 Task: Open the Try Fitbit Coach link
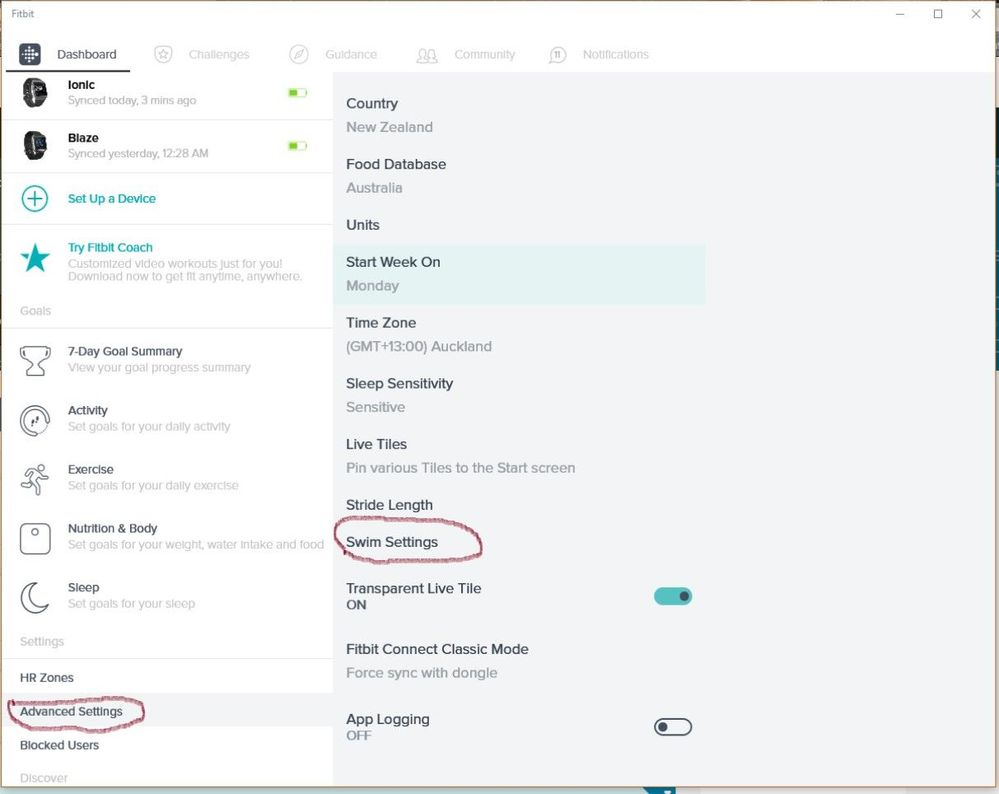tap(110, 247)
